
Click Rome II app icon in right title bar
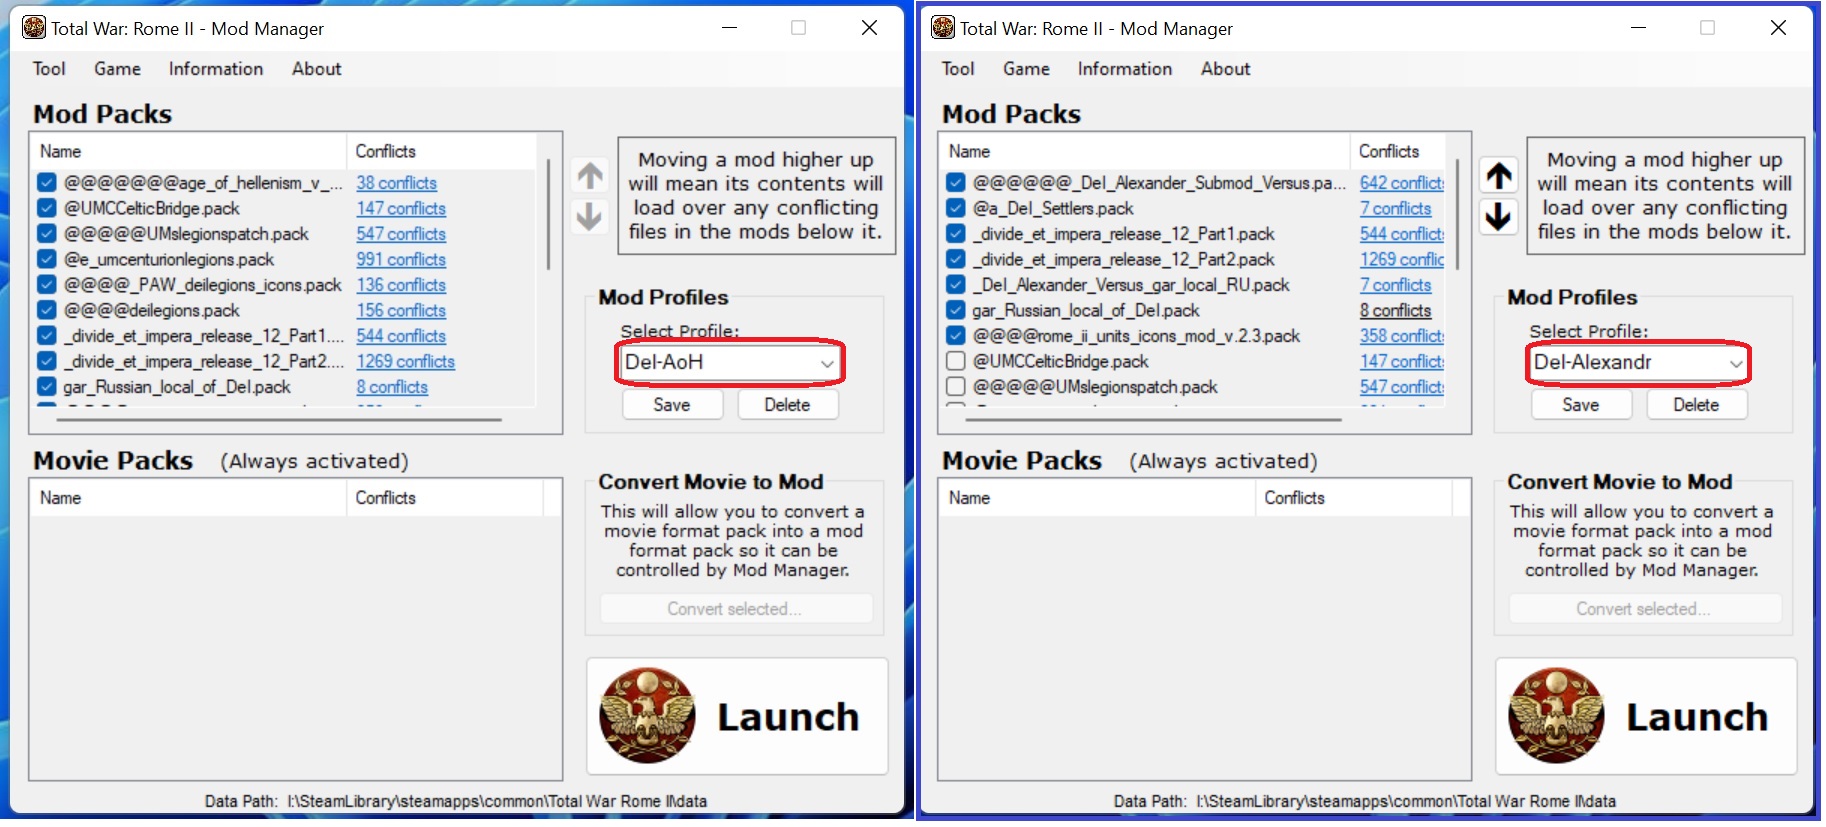(942, 28)
